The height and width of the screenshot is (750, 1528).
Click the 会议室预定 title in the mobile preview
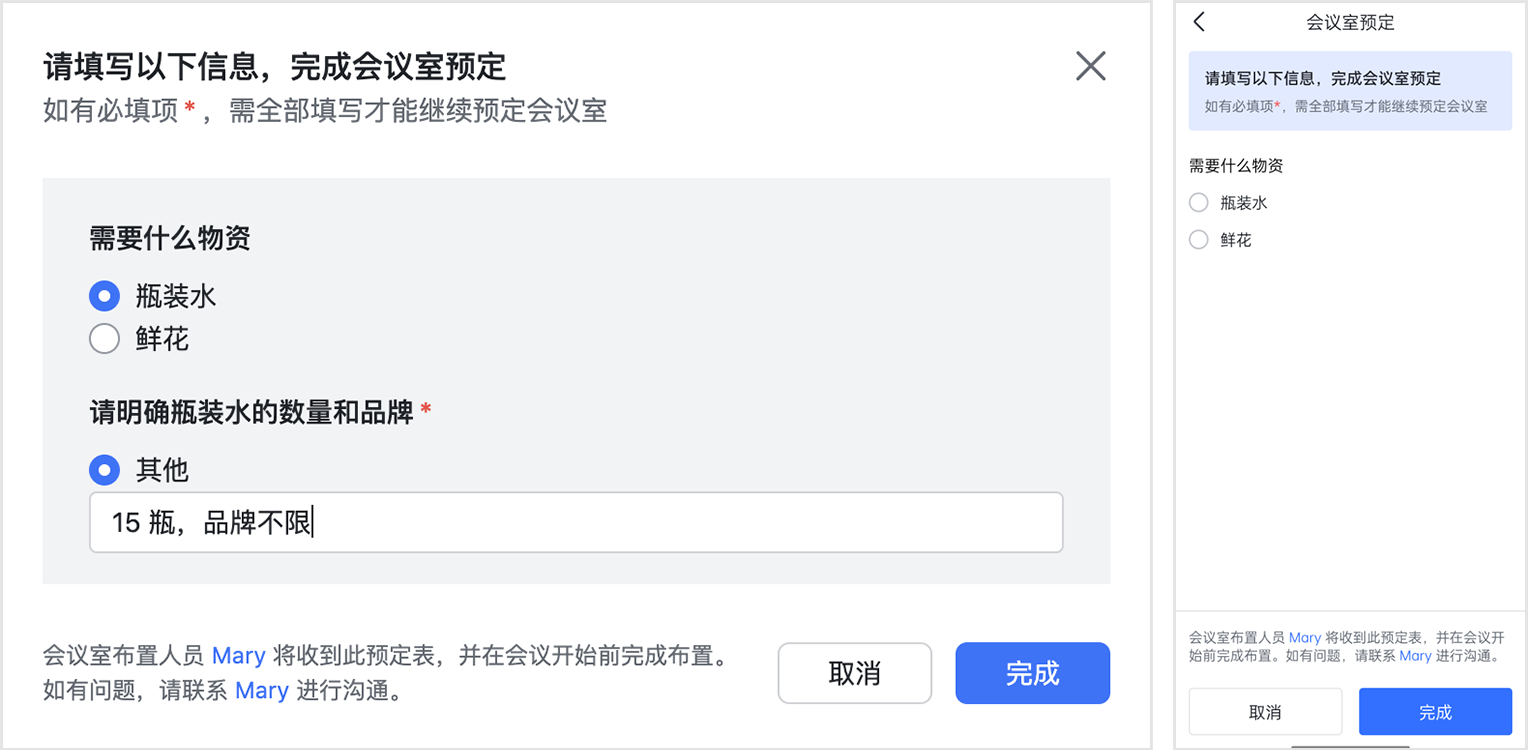1349,21
